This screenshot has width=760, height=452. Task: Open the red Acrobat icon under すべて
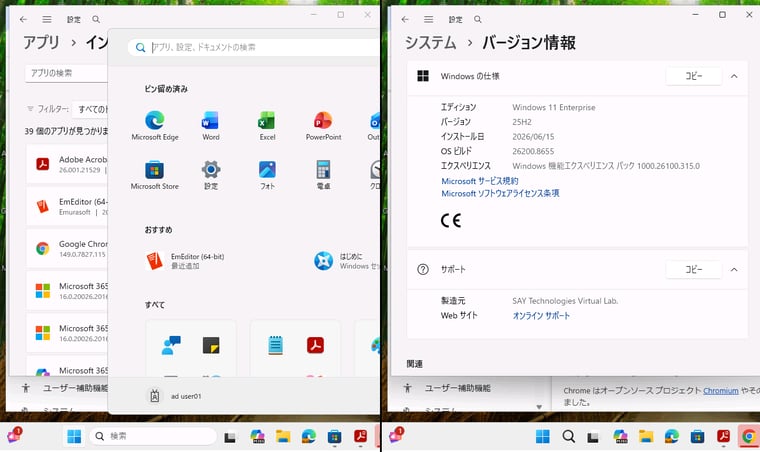pyautogui.click(x=316, y=345)
